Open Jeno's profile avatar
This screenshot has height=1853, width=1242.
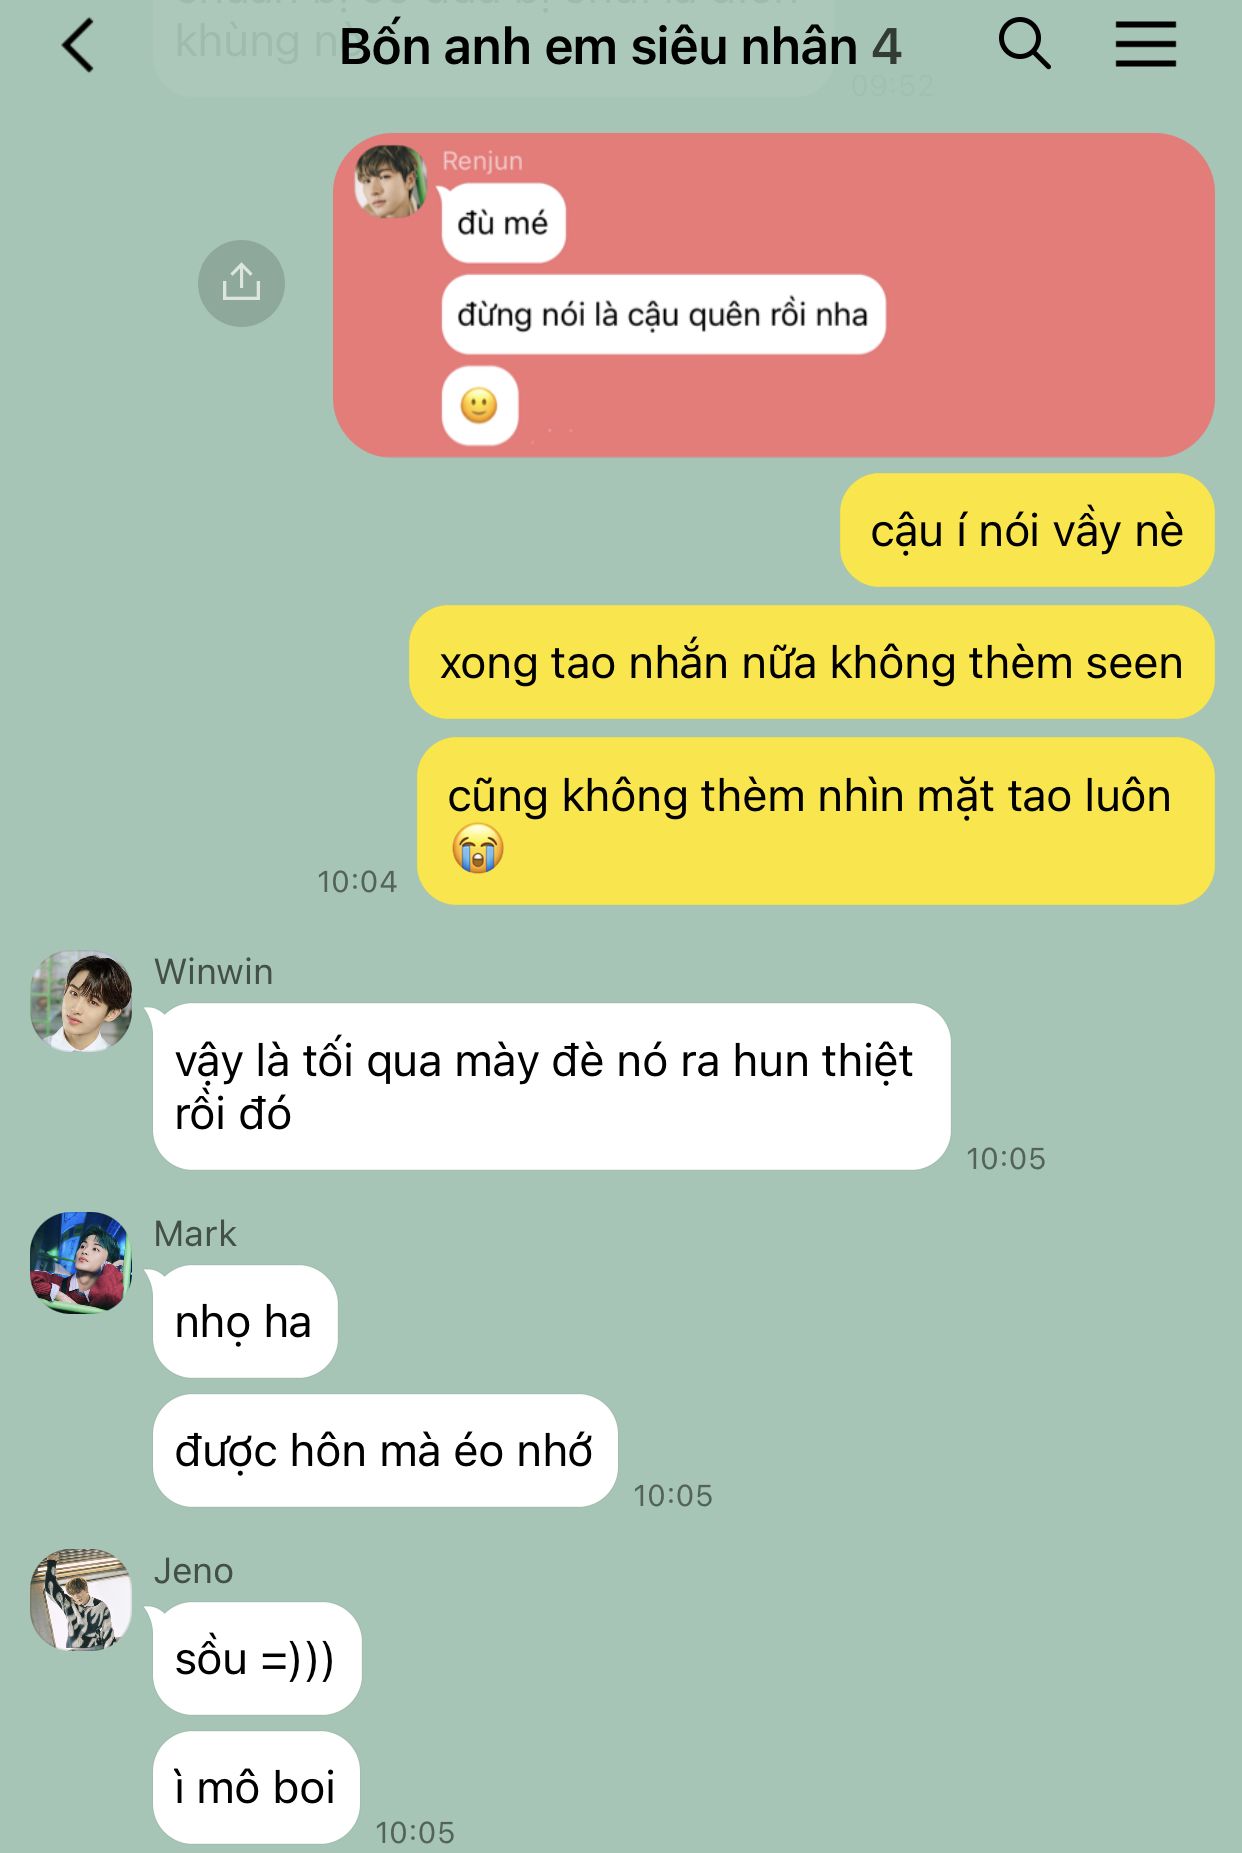click(x=81, y=1600)
